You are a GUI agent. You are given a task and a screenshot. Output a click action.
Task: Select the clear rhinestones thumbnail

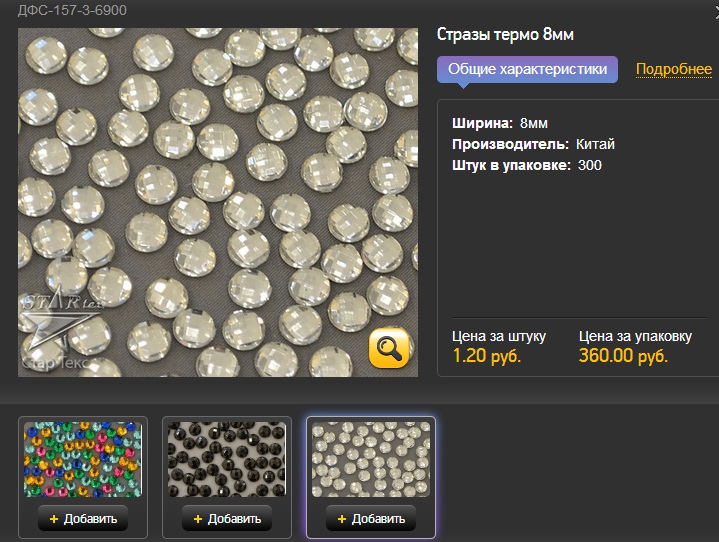pyautogui.click(x=371, y=459)
